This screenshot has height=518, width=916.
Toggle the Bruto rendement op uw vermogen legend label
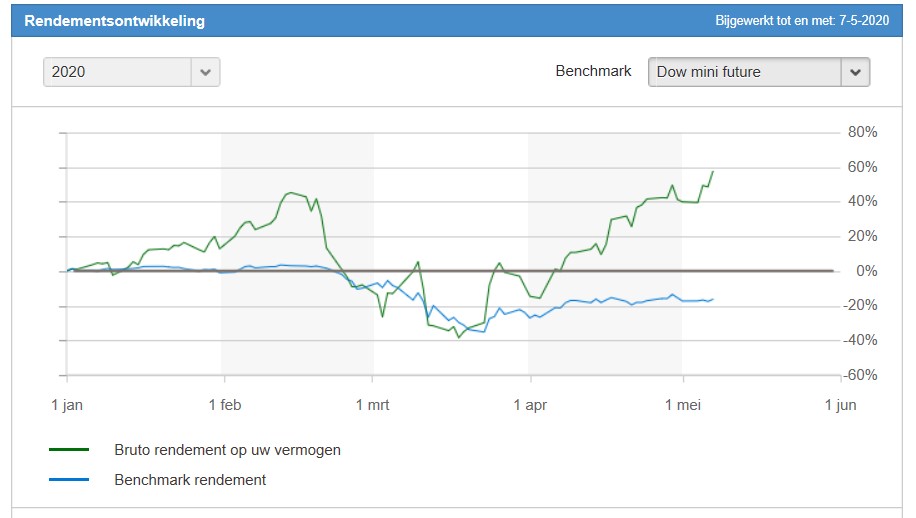coord(227,450)
